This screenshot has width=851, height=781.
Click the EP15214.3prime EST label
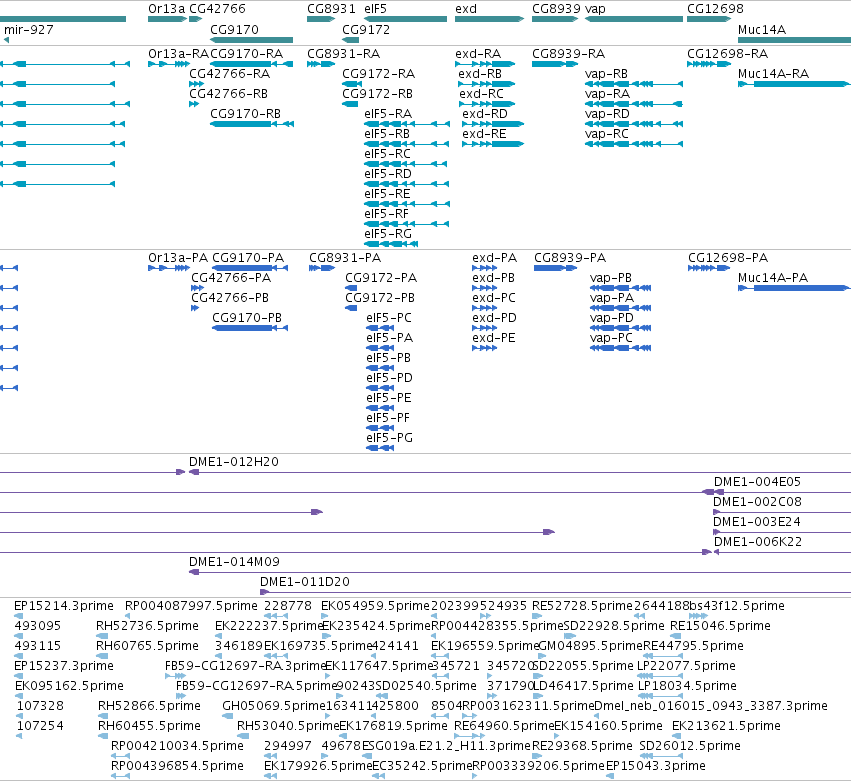coord(64,606)
